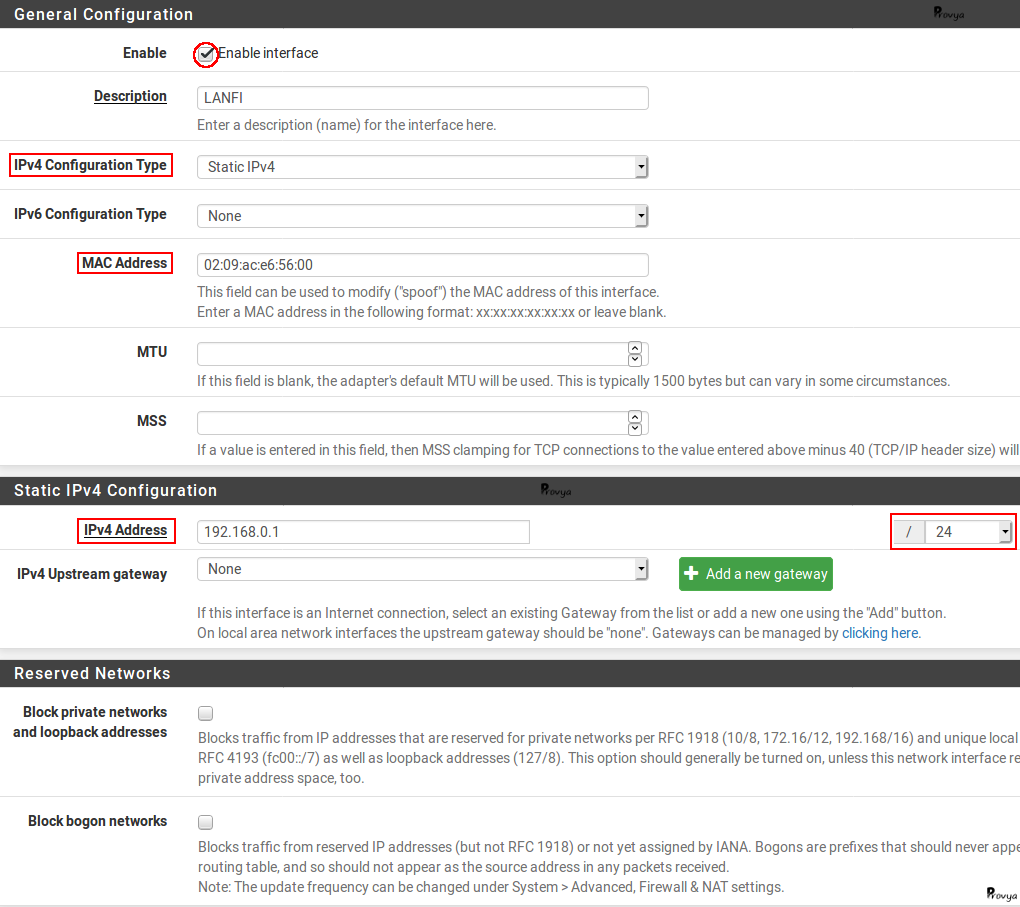Screen dimensions: 1020x907
Task: Increase the MTU value with up arrow
Action: click(635, 348)
